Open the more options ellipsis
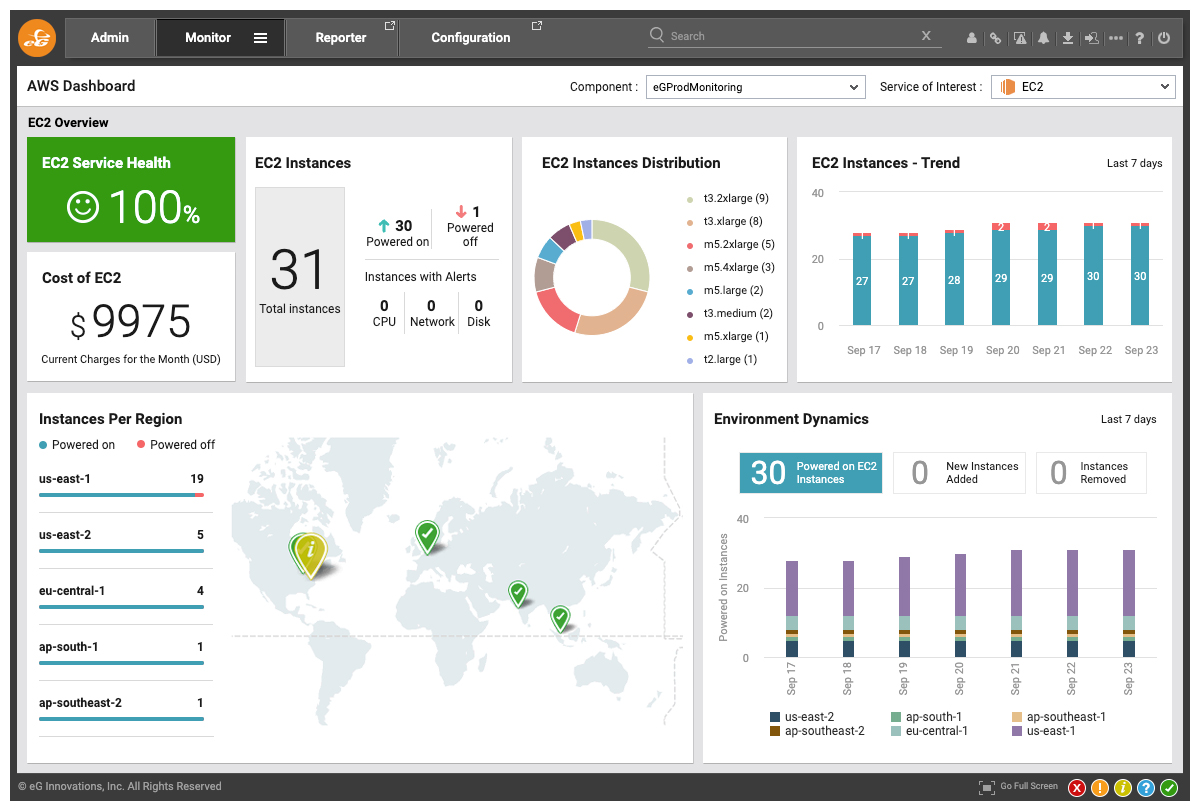Viewport: 1200px width, 811px height. pos(1116,38)
